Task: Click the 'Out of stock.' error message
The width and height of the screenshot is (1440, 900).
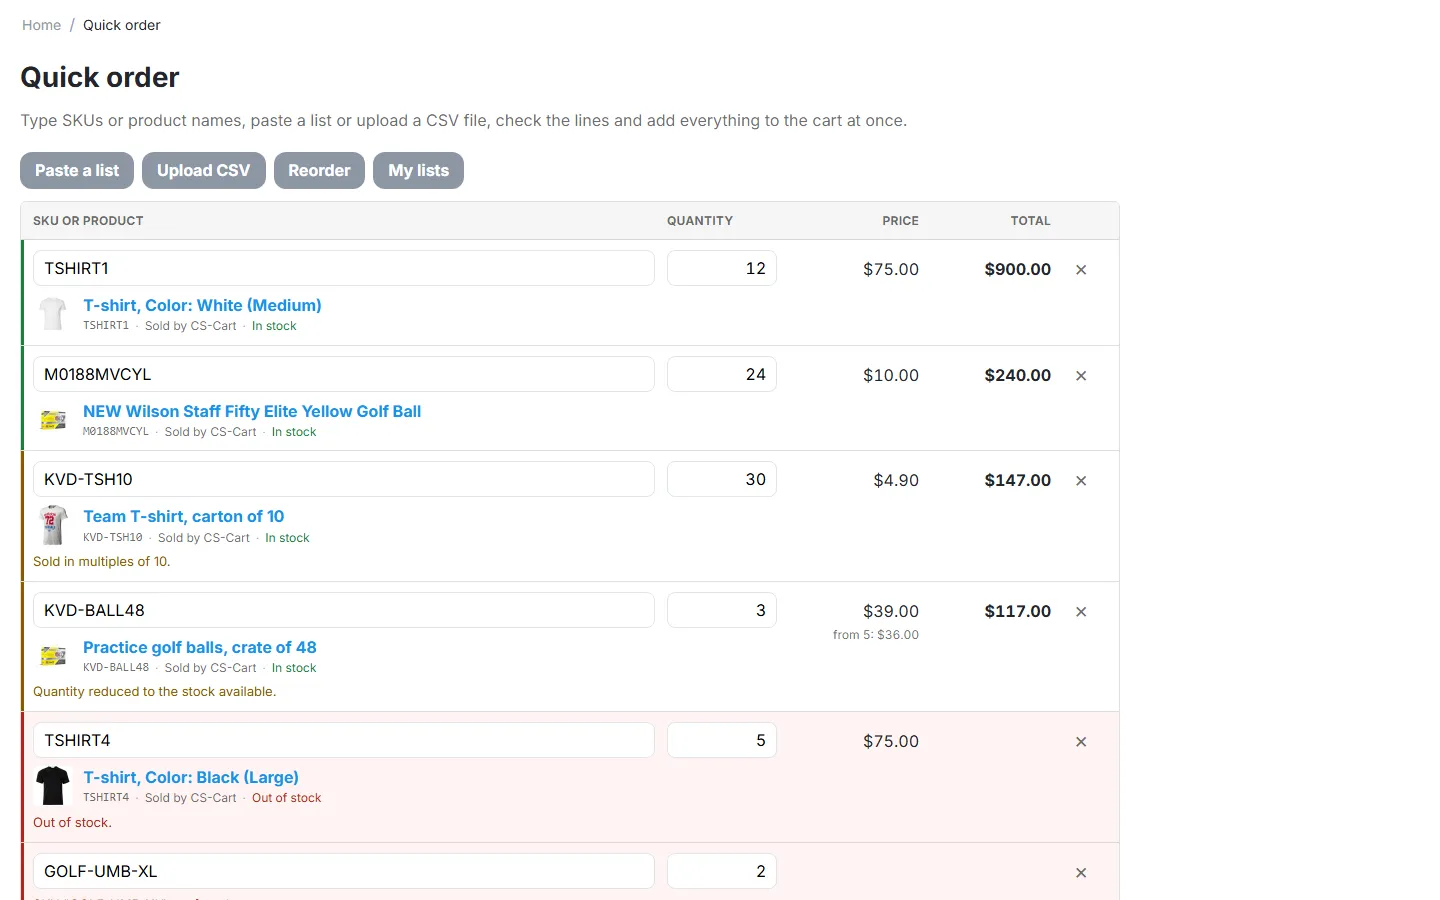Action: (x=72, y=823)
